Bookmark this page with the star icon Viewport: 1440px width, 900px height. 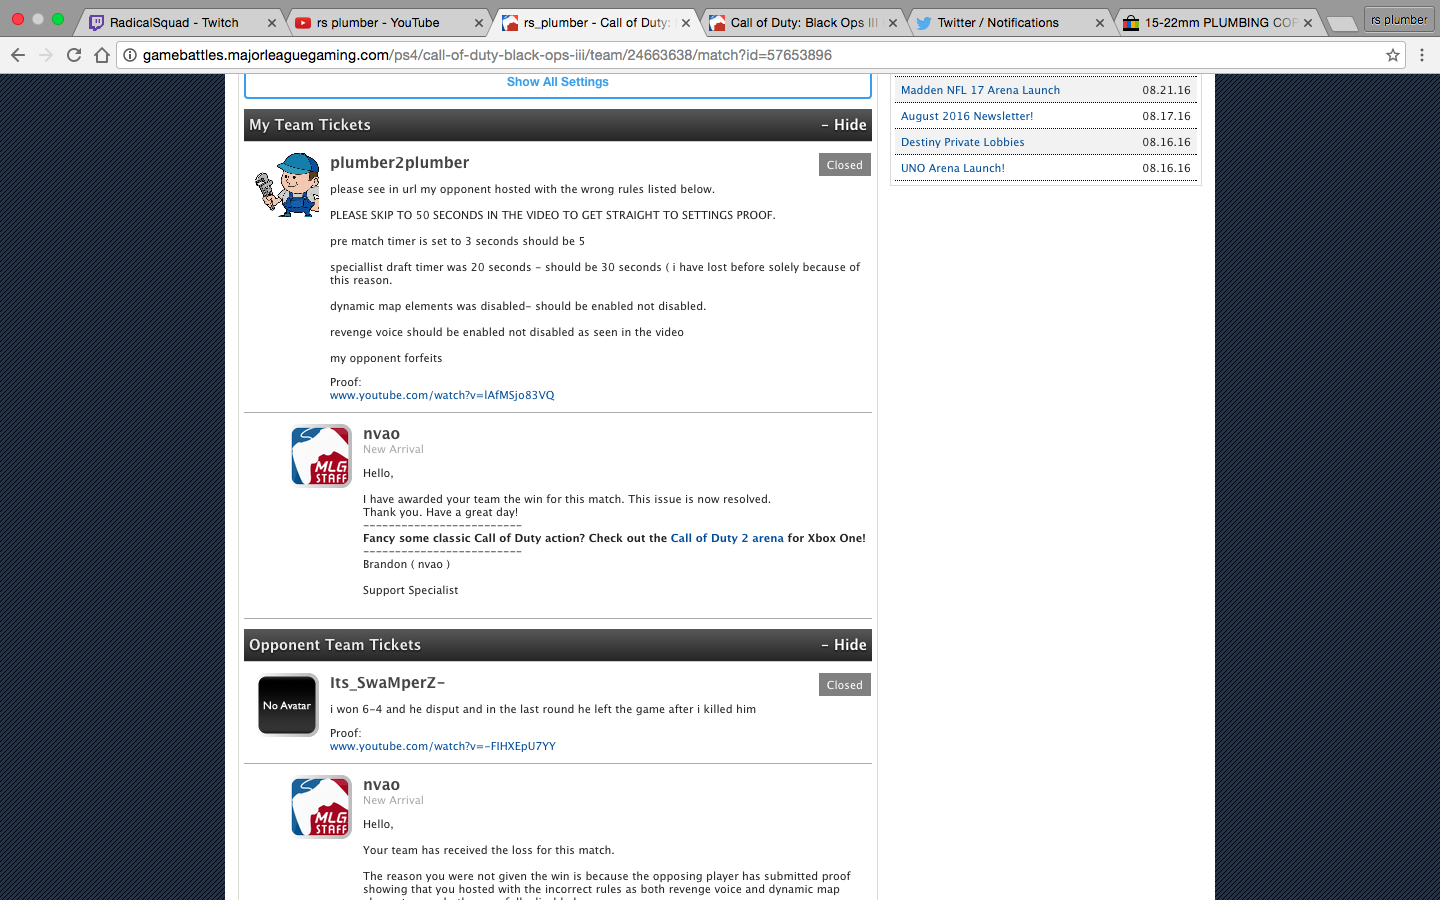click(1393, 55)
